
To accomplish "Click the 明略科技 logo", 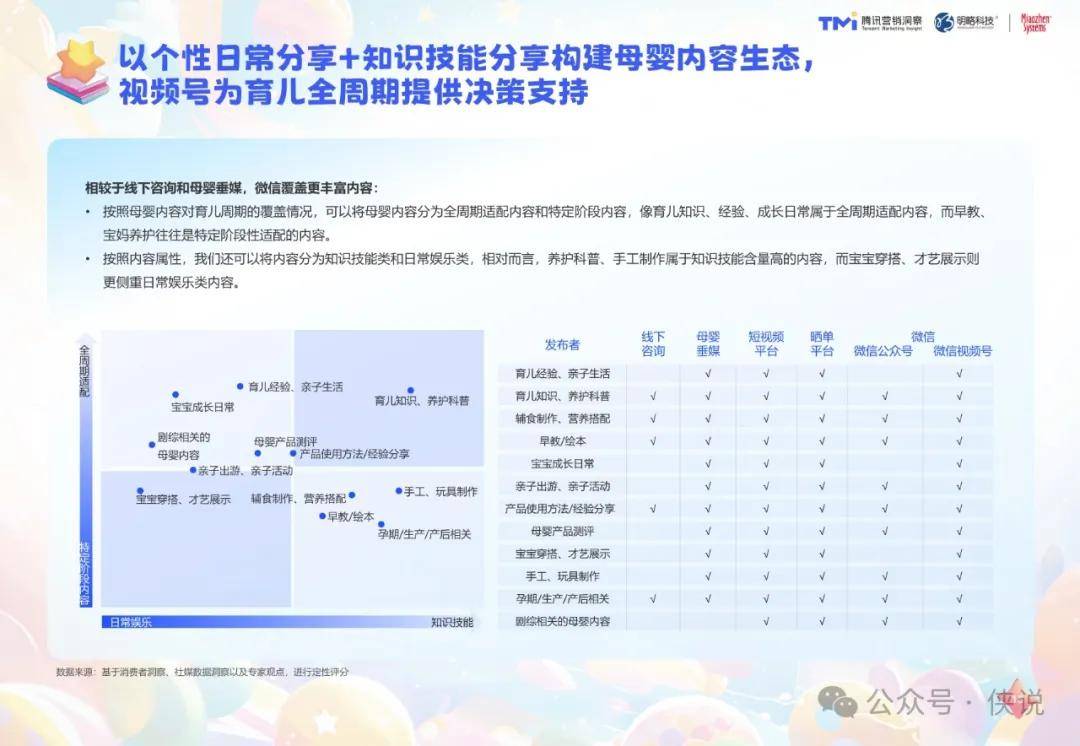I will [965, 22].
